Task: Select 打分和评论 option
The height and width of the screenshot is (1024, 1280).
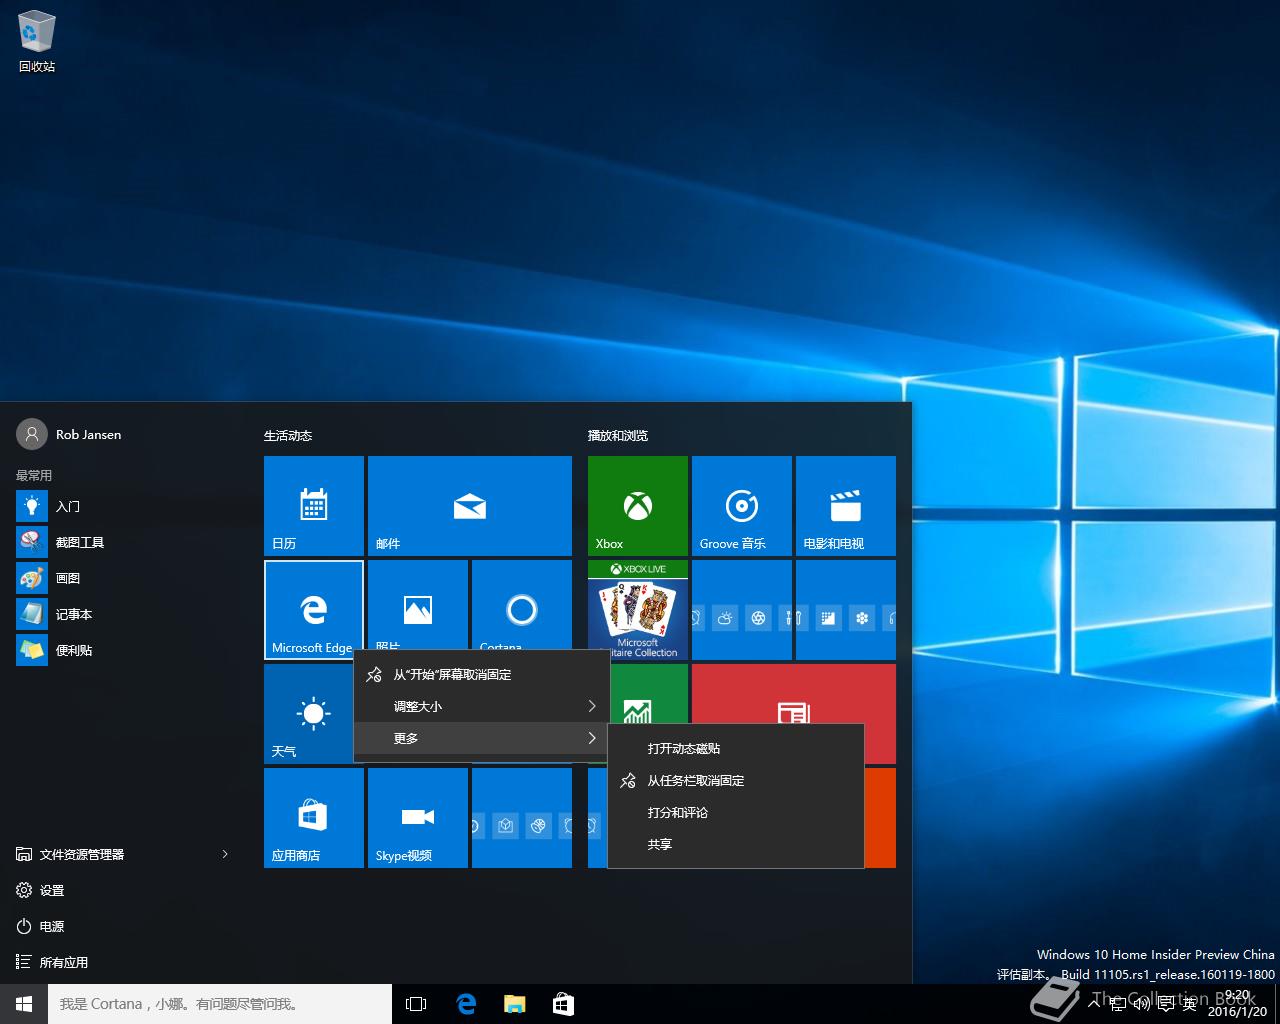Action: tap(736, 812)
